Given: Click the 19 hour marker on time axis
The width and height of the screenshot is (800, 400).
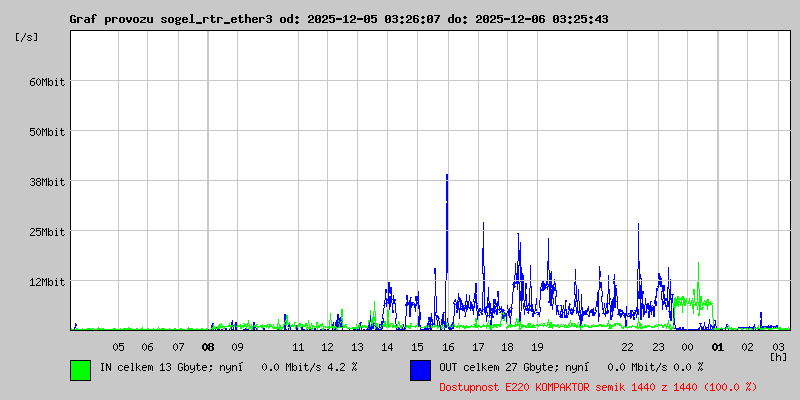Looking at the screenshot, I should [x=537, y=347].
